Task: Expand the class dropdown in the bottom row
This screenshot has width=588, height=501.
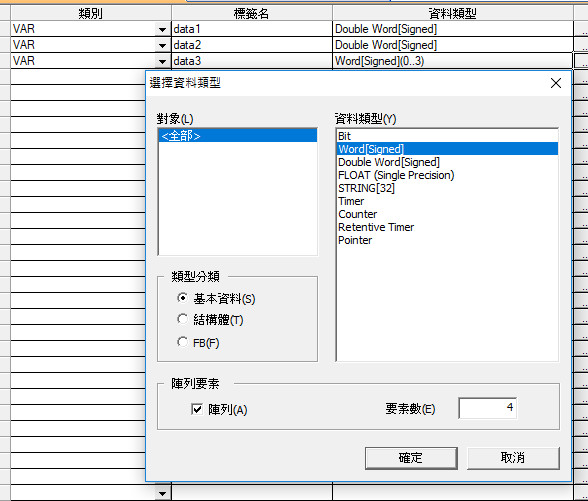Action: pyautogui.click(x=162, y=493)
